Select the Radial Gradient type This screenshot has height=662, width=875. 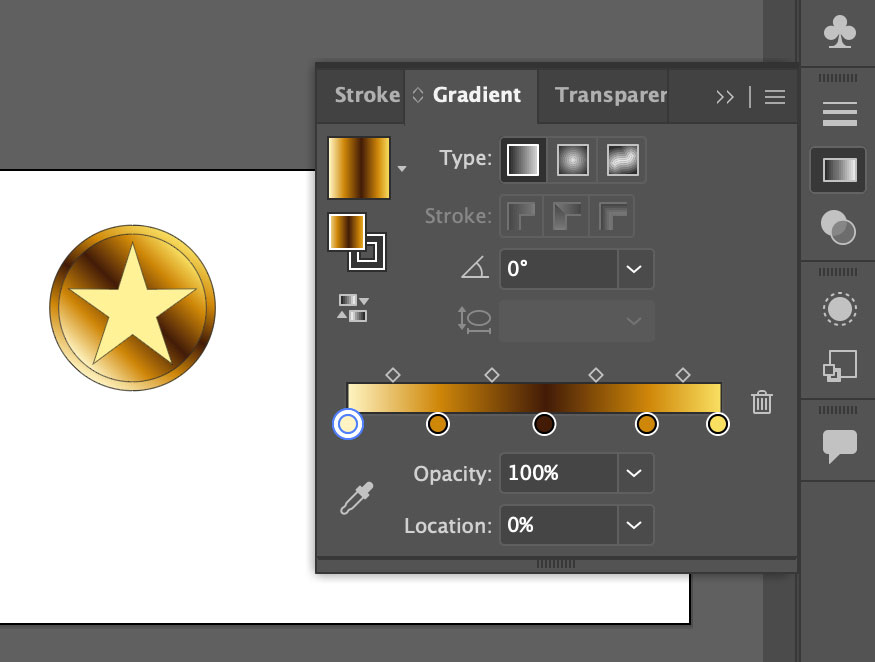[573, 159]
